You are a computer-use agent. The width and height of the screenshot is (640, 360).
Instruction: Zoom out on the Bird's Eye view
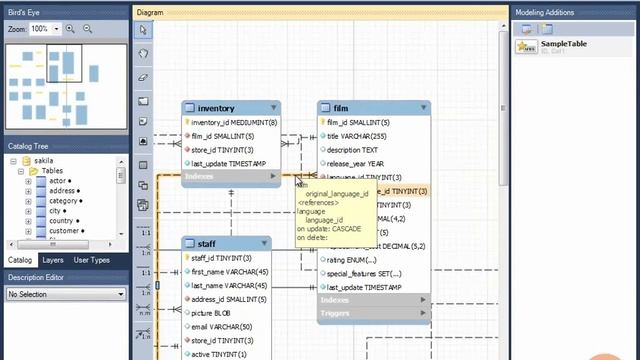[87, 29]
